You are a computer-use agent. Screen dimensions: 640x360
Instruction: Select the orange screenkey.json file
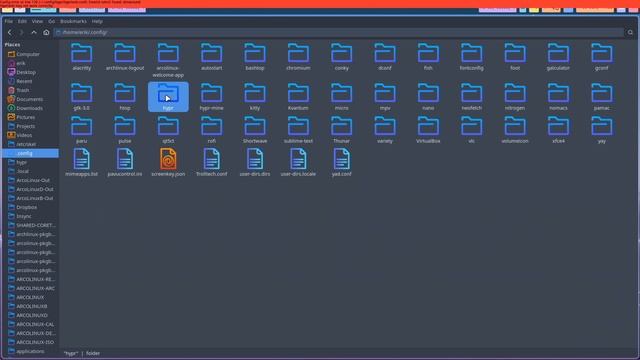[168, 162]
